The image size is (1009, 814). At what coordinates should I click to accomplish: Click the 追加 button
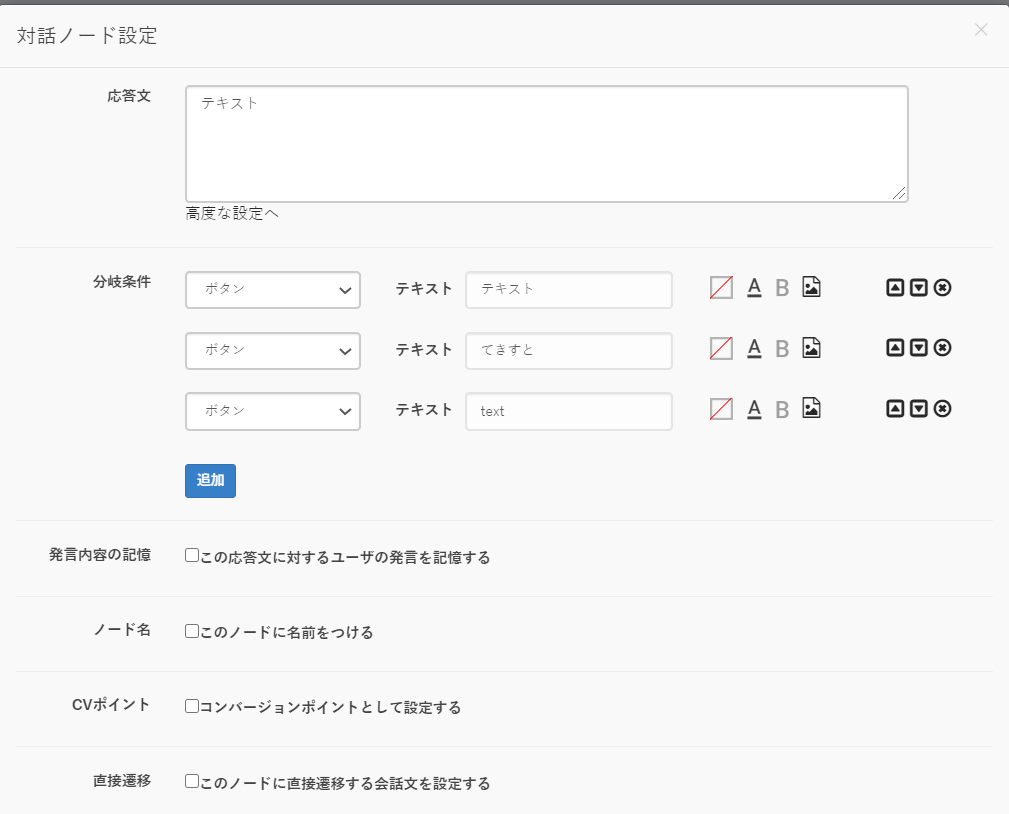pyautogui.click(x=210, y=481)
